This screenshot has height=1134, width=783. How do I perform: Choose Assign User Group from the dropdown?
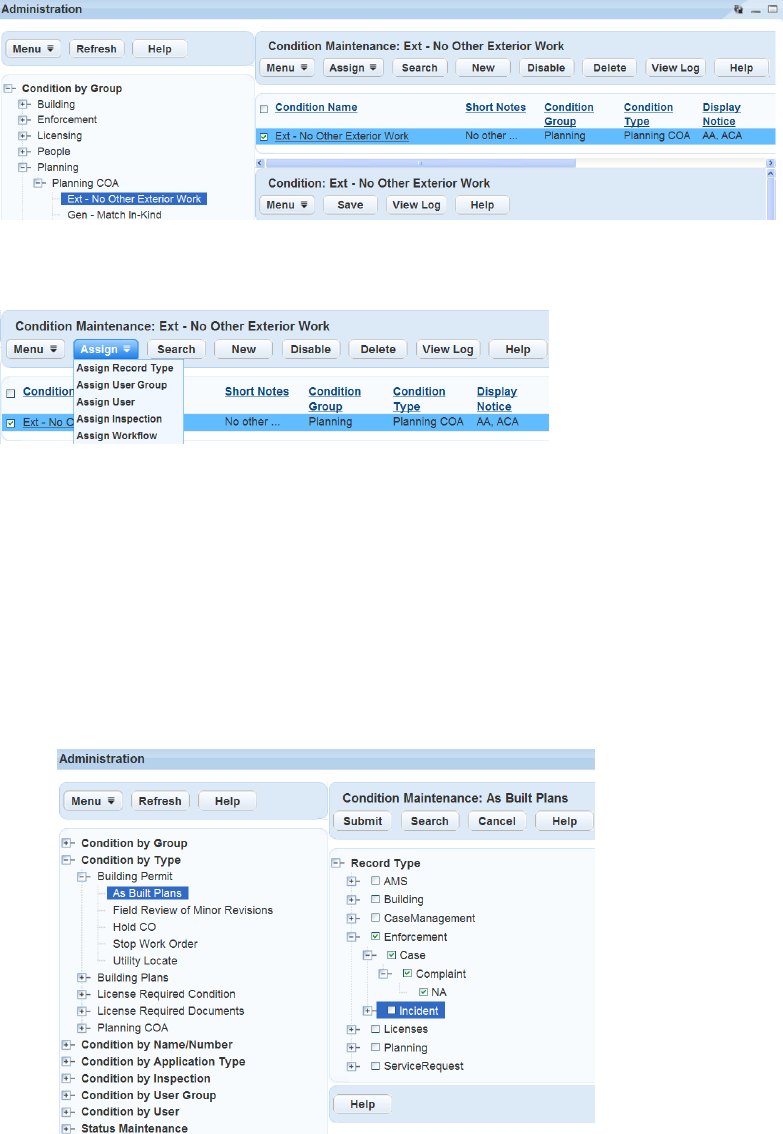pos(121,385)
